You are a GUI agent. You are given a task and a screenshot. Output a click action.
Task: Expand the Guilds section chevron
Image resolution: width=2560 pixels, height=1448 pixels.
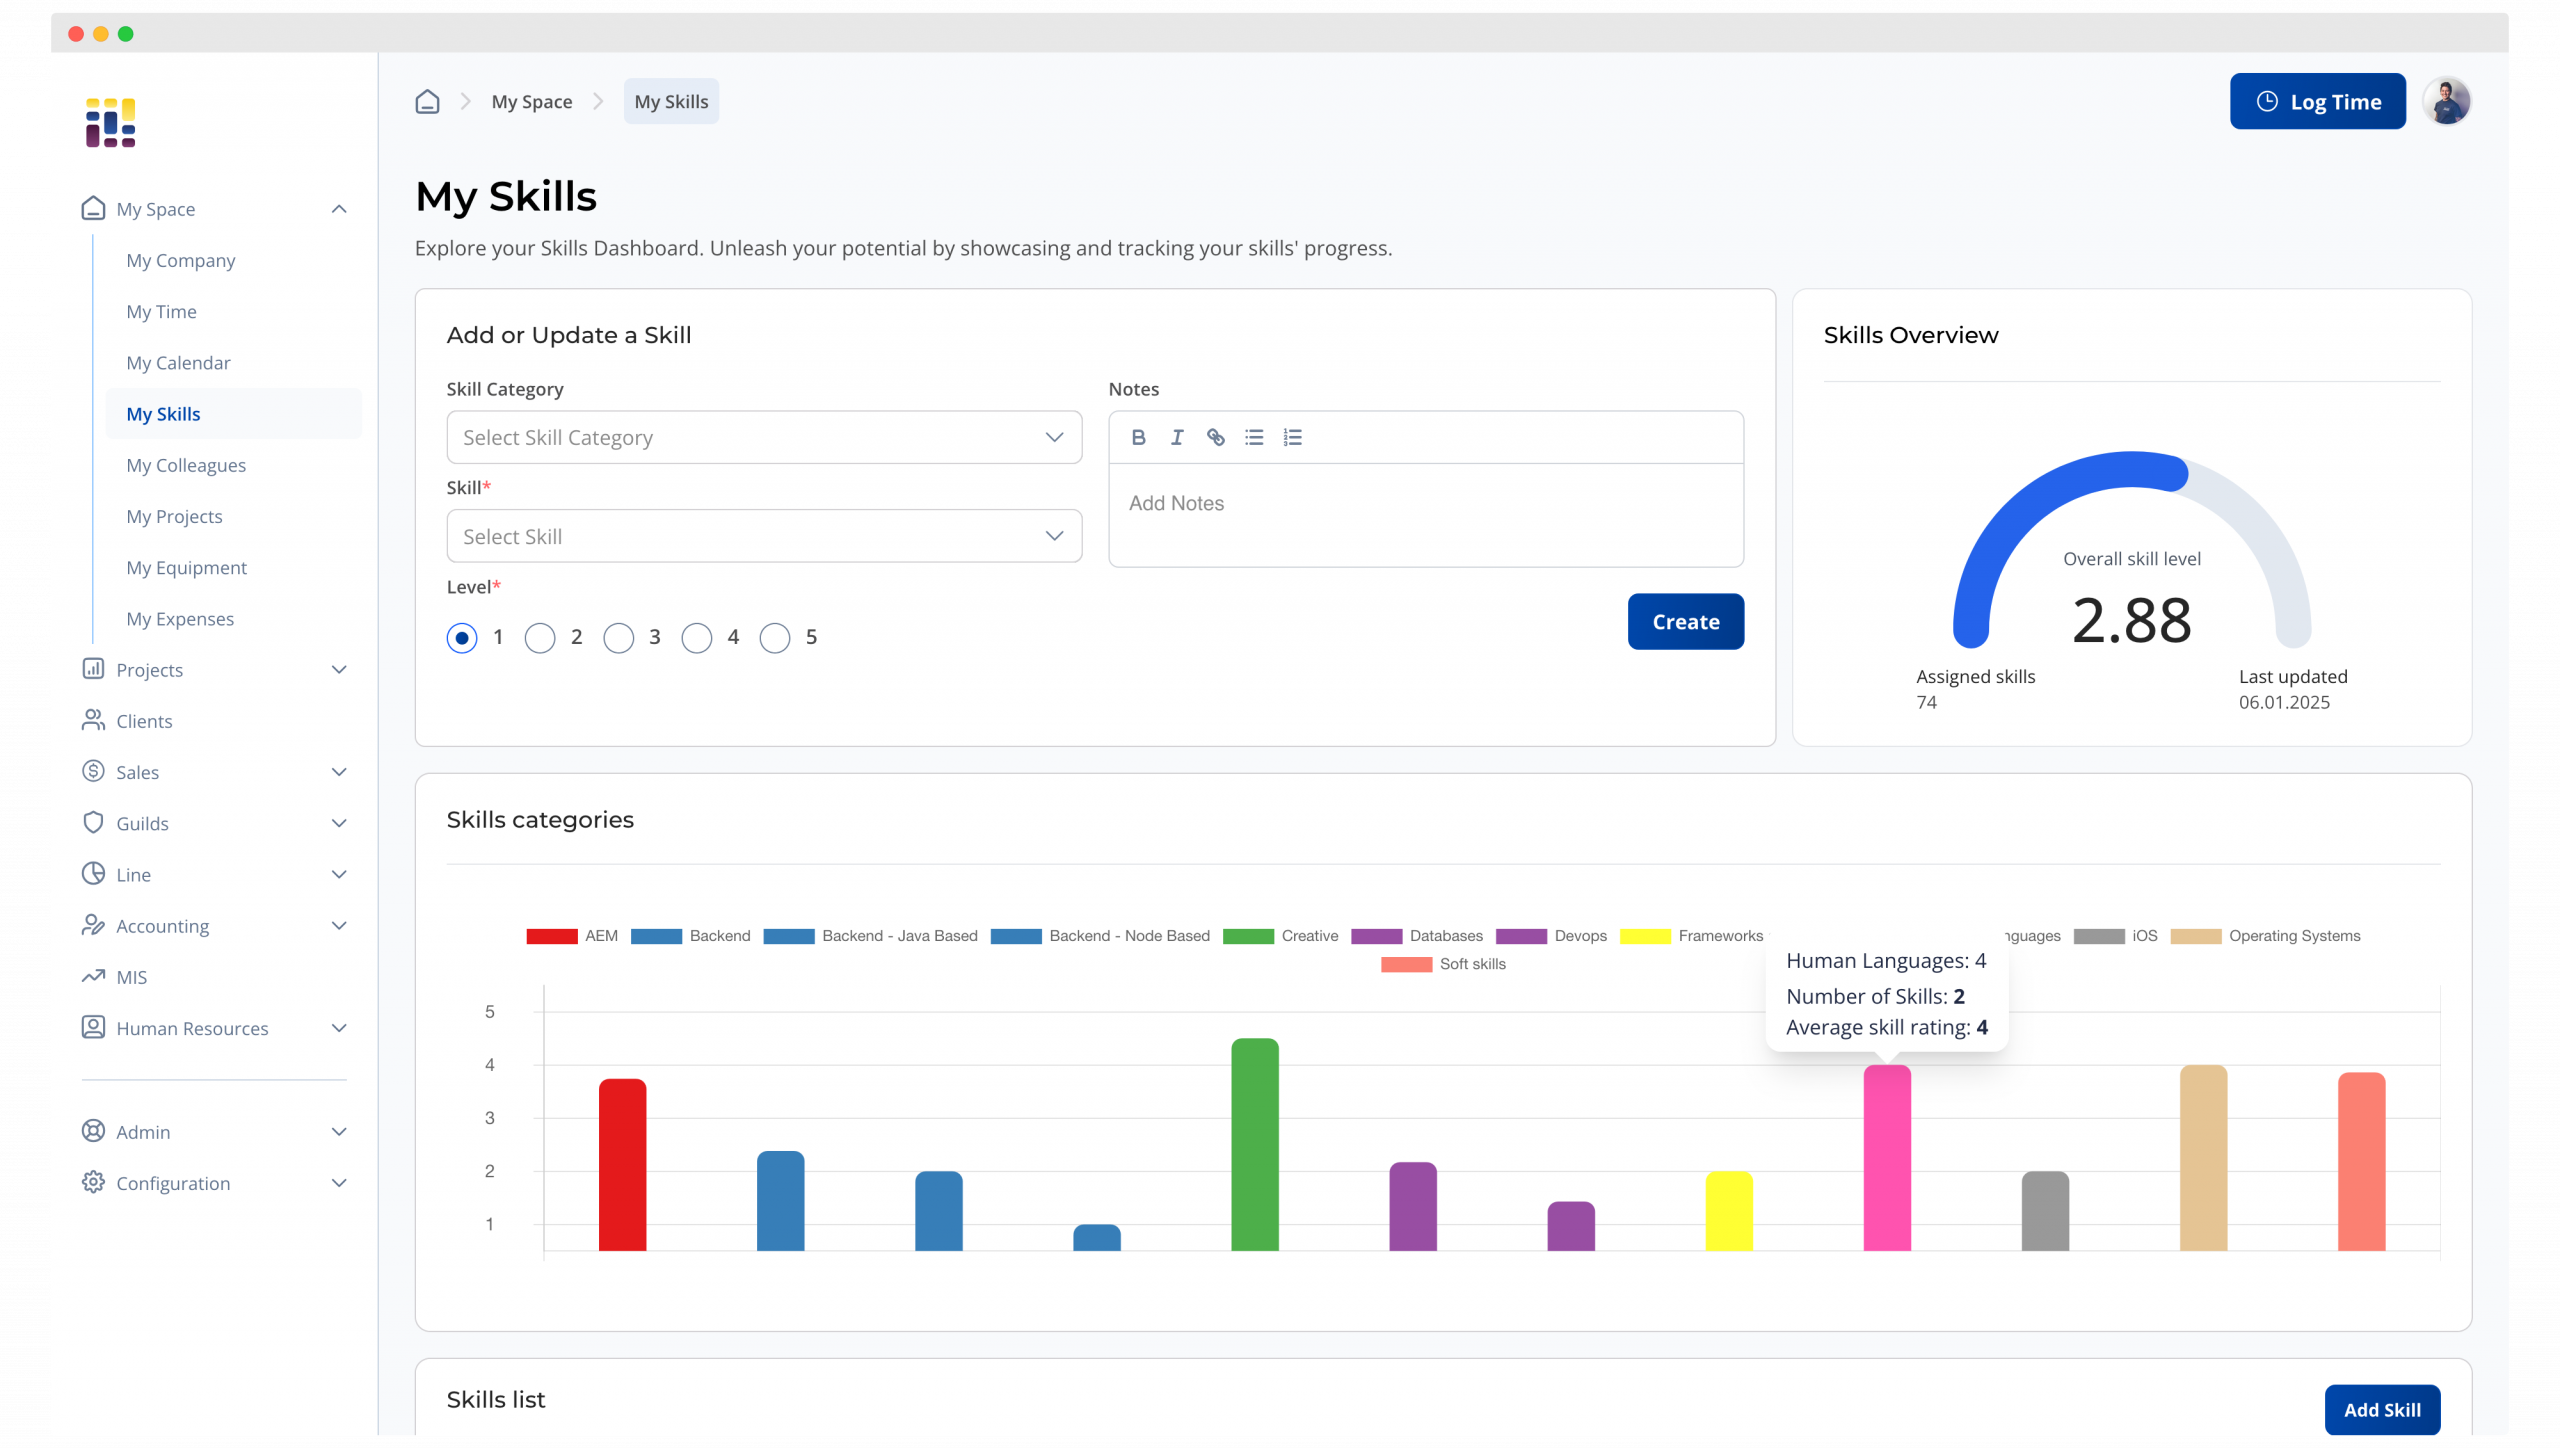click(339, 823)
